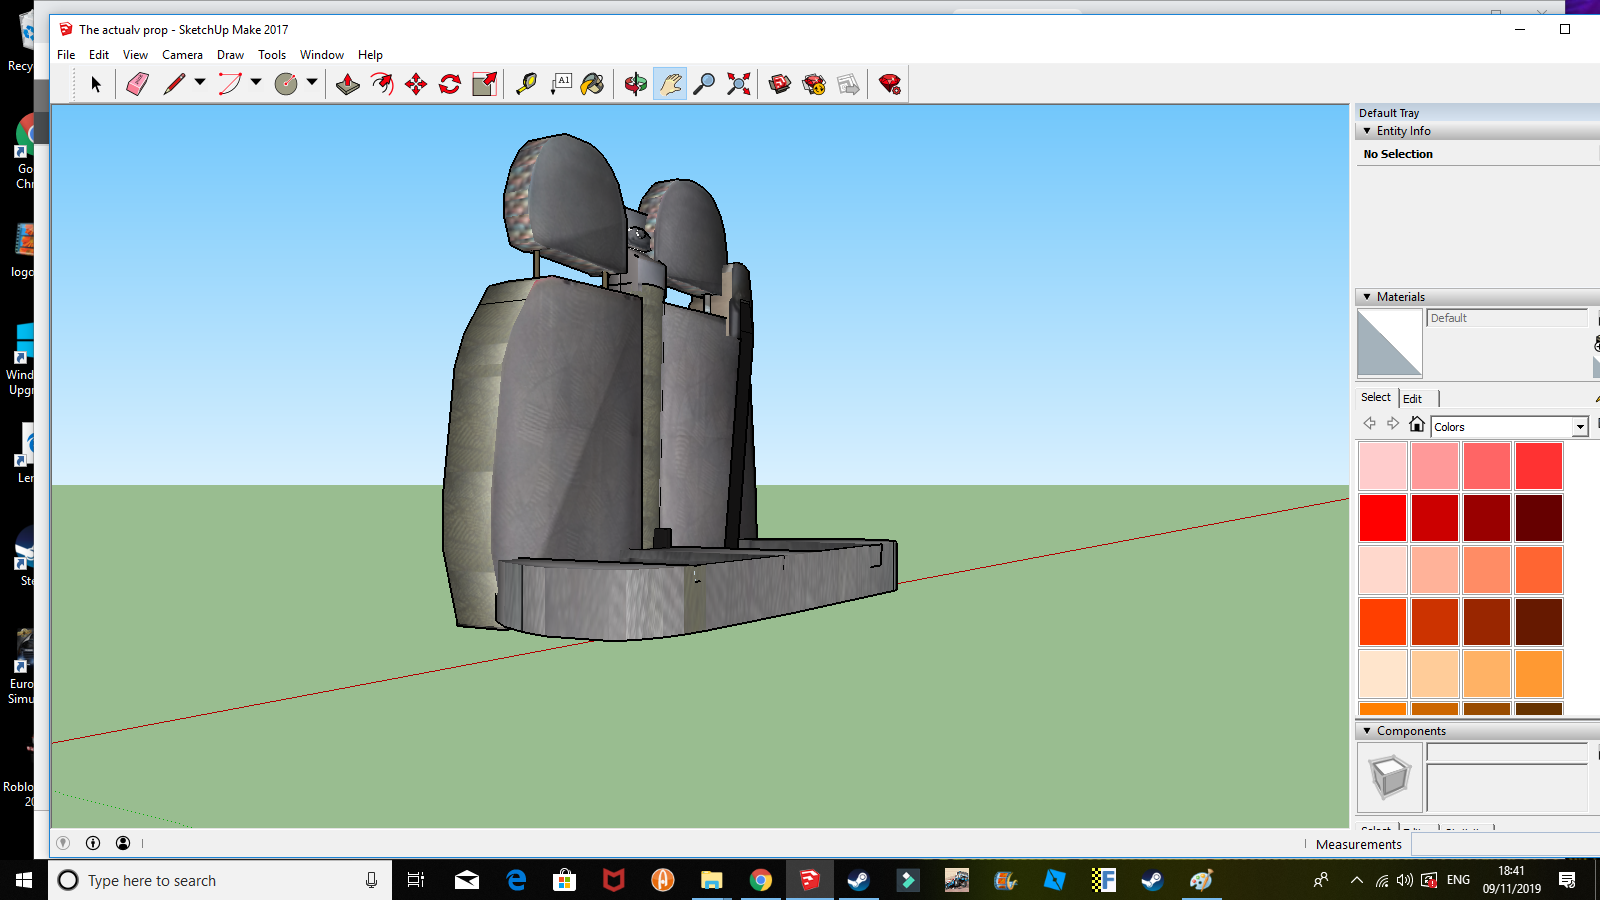Click the taskbar search box
1600x900 pixels.
(x=220, y=880)
